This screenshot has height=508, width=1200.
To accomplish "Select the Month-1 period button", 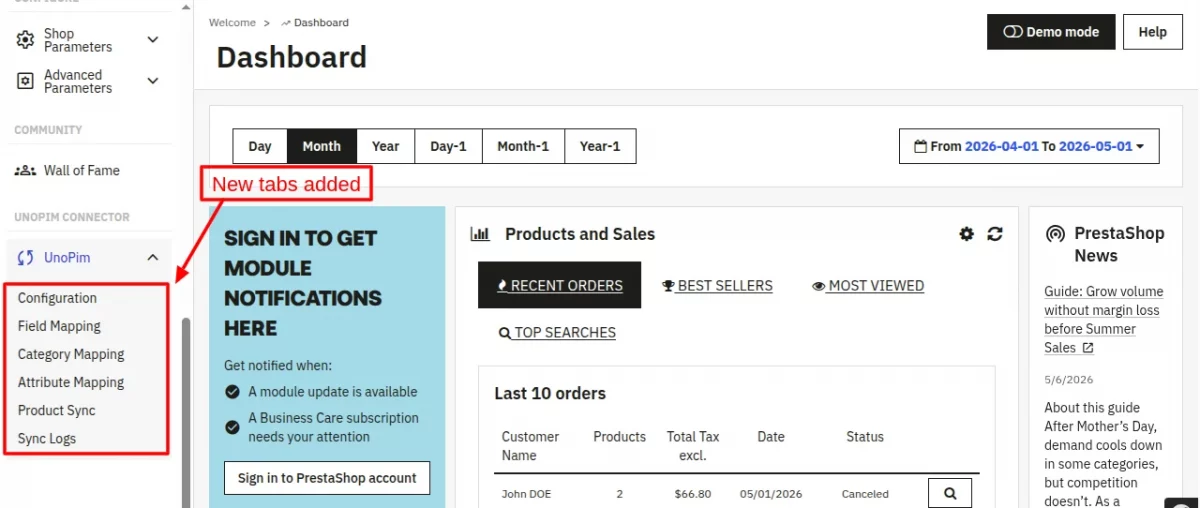I will 523,146.
